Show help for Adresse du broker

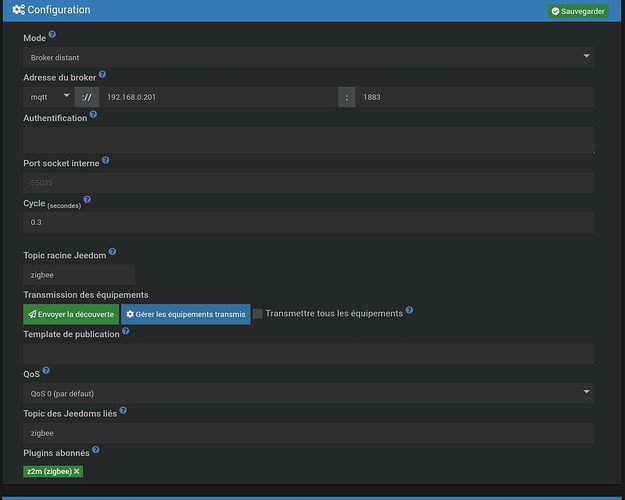tap(102, 74)
